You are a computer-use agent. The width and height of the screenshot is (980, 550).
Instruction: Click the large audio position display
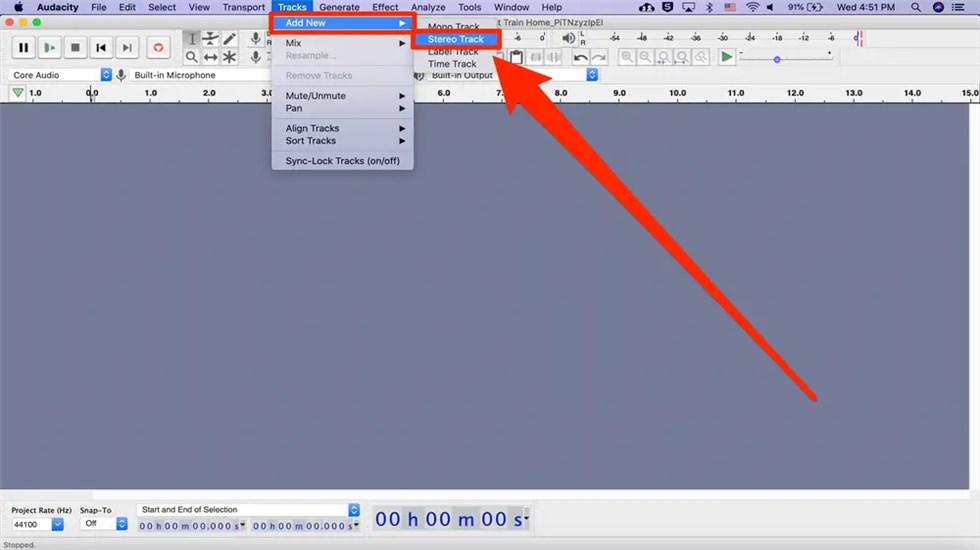(449, 519)
